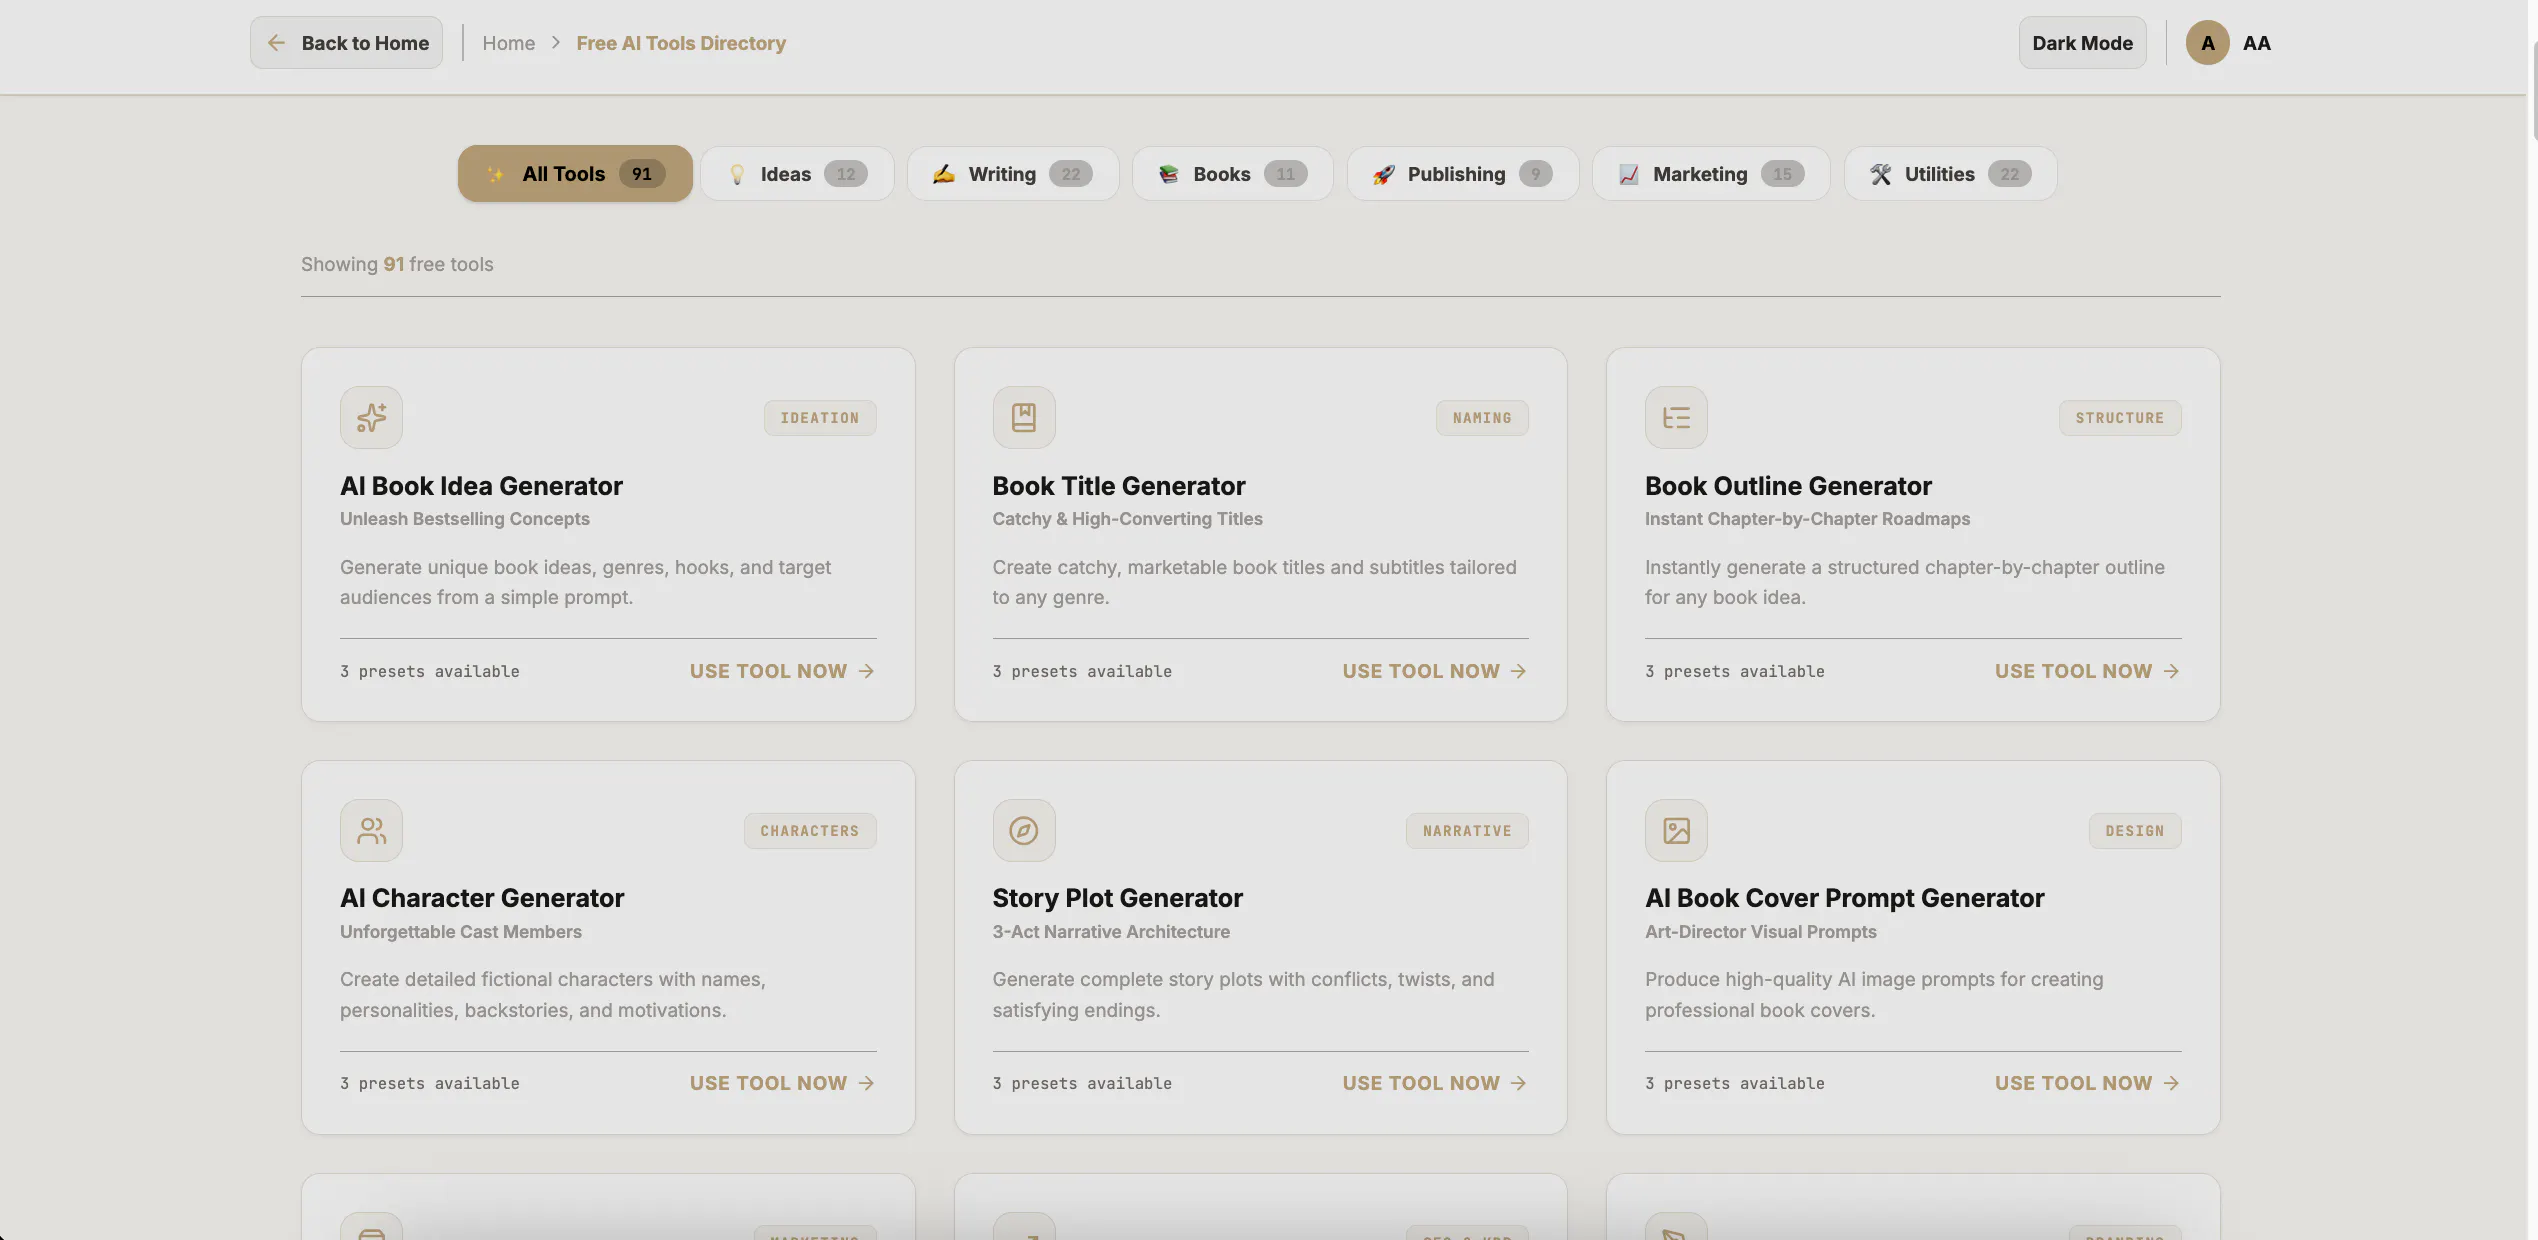Open the AI Character Generator heading
The width and height of the screenshot is (2538, 1240).
pyautogui.click(x=482, y=898)
